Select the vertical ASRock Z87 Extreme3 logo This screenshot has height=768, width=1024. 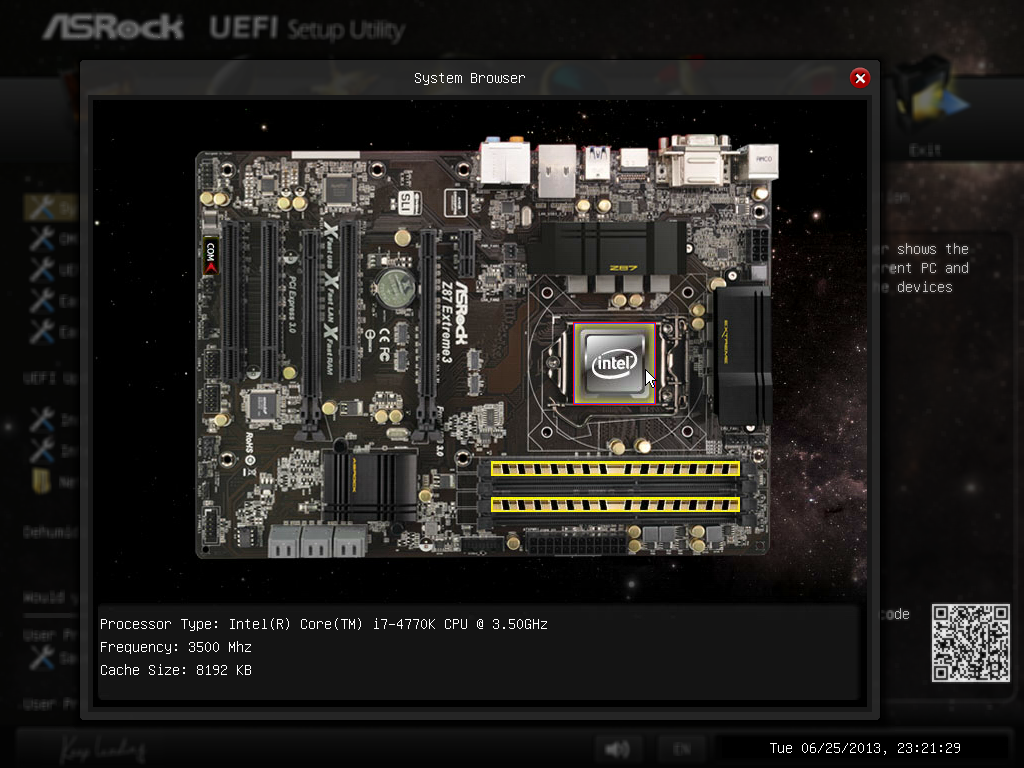453,321
